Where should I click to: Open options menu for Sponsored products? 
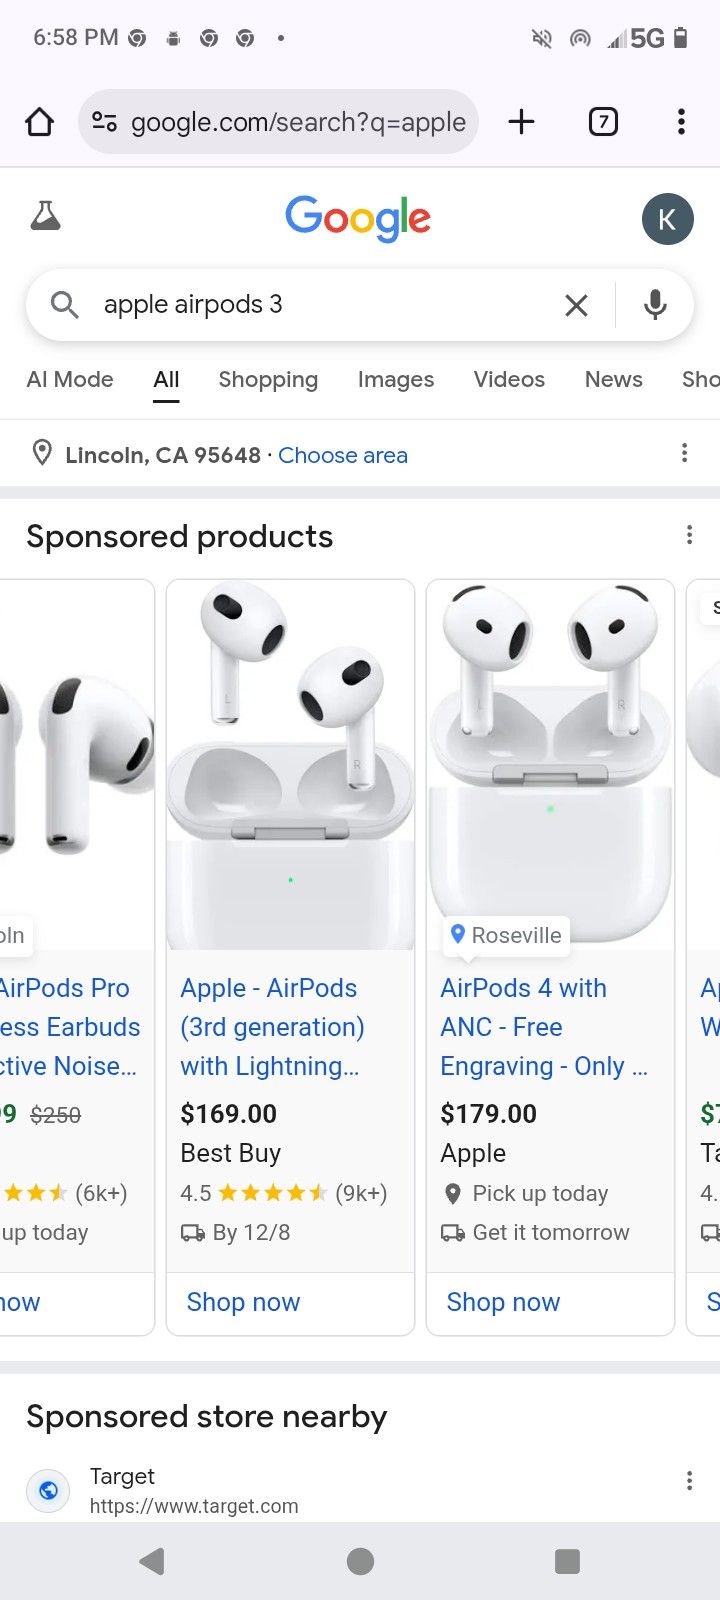[689, 535]
